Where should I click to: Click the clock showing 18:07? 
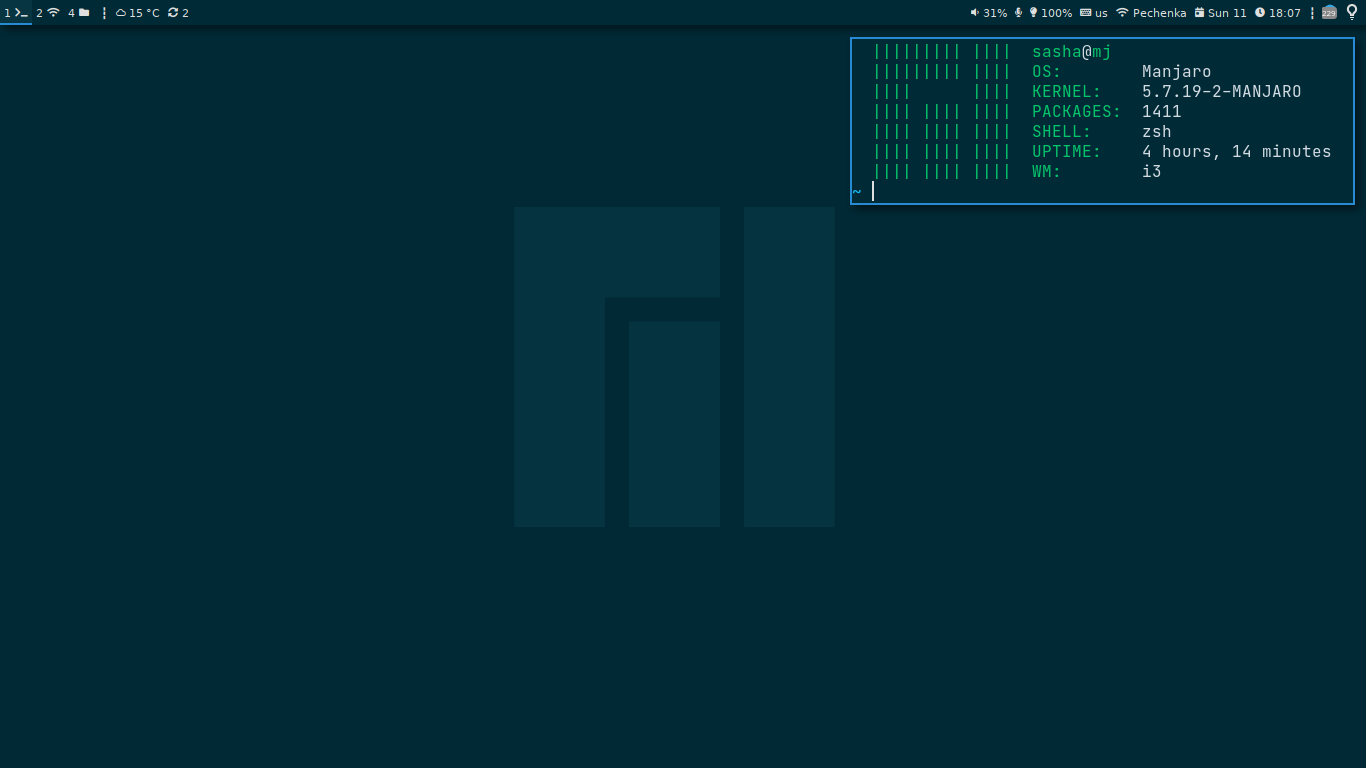pos(1278,13)
